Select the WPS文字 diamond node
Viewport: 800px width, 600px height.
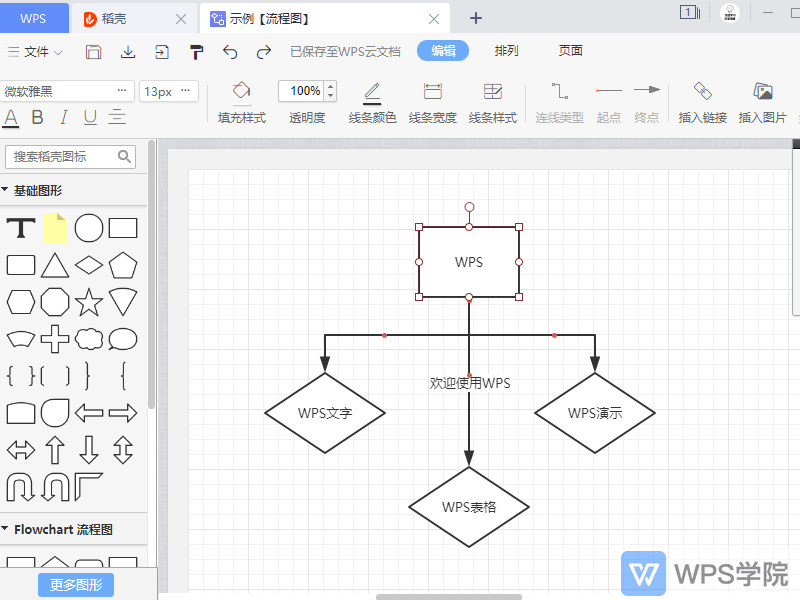(x=325, y=413)
